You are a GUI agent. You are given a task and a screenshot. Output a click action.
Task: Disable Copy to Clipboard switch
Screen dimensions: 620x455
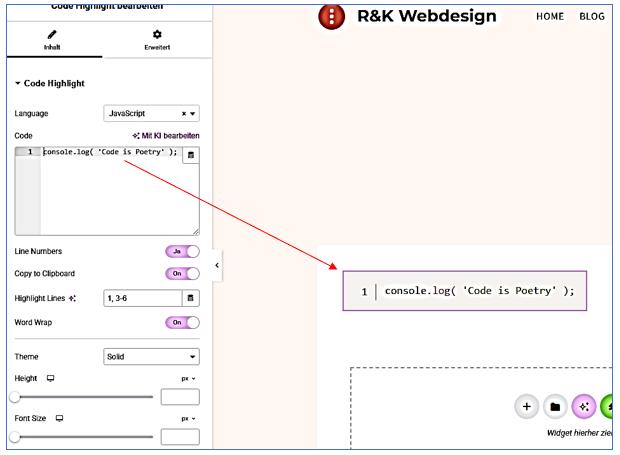click(x=182, y=274)
